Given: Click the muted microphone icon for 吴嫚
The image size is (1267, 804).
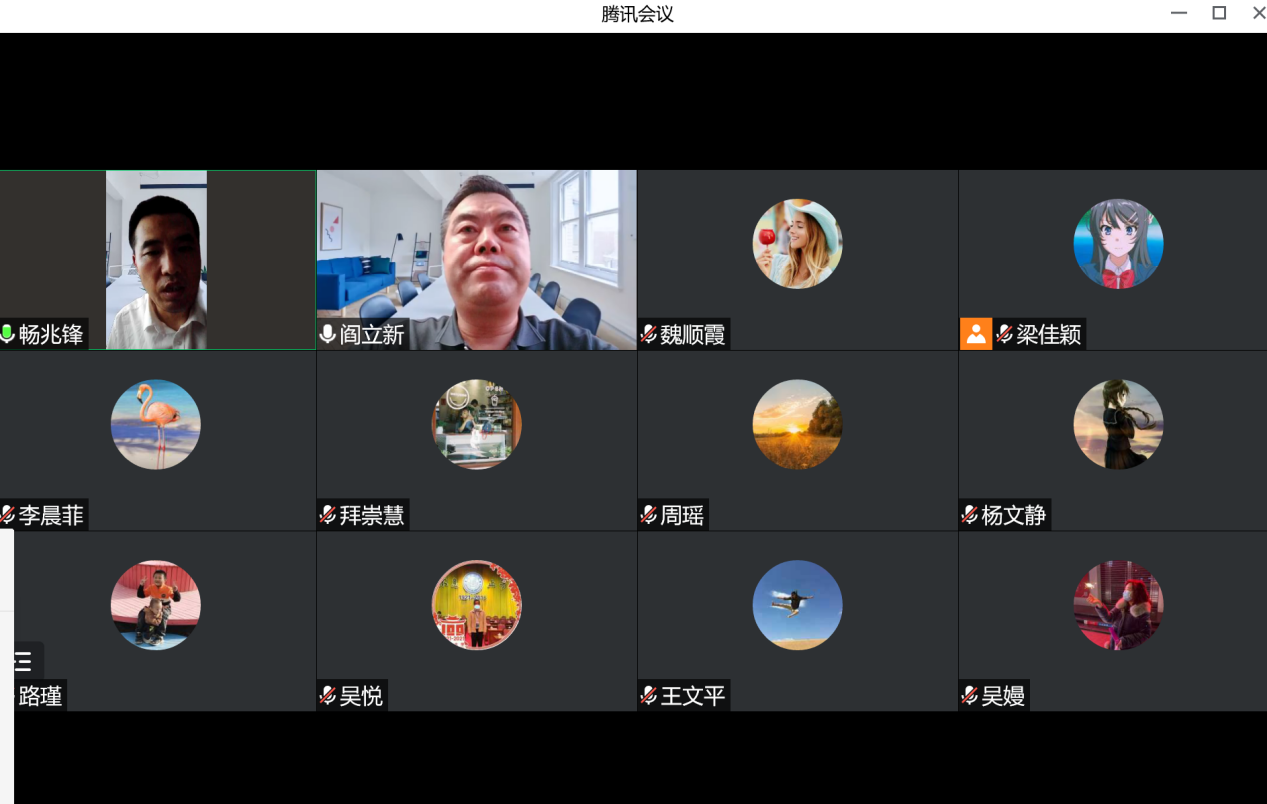Looking at the screenshot, I should [969, 695].
